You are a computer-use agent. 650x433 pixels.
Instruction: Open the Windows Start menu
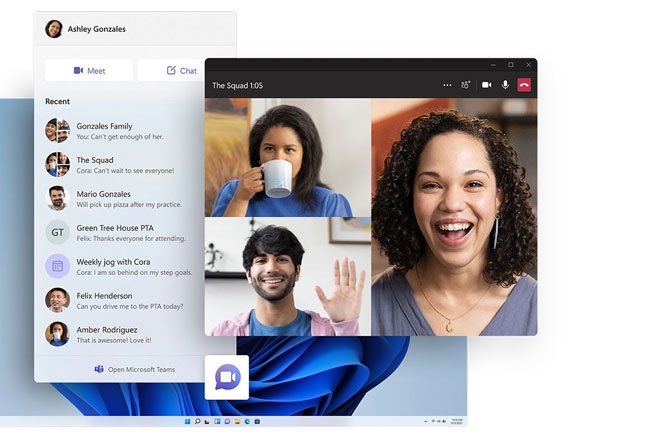187,421
